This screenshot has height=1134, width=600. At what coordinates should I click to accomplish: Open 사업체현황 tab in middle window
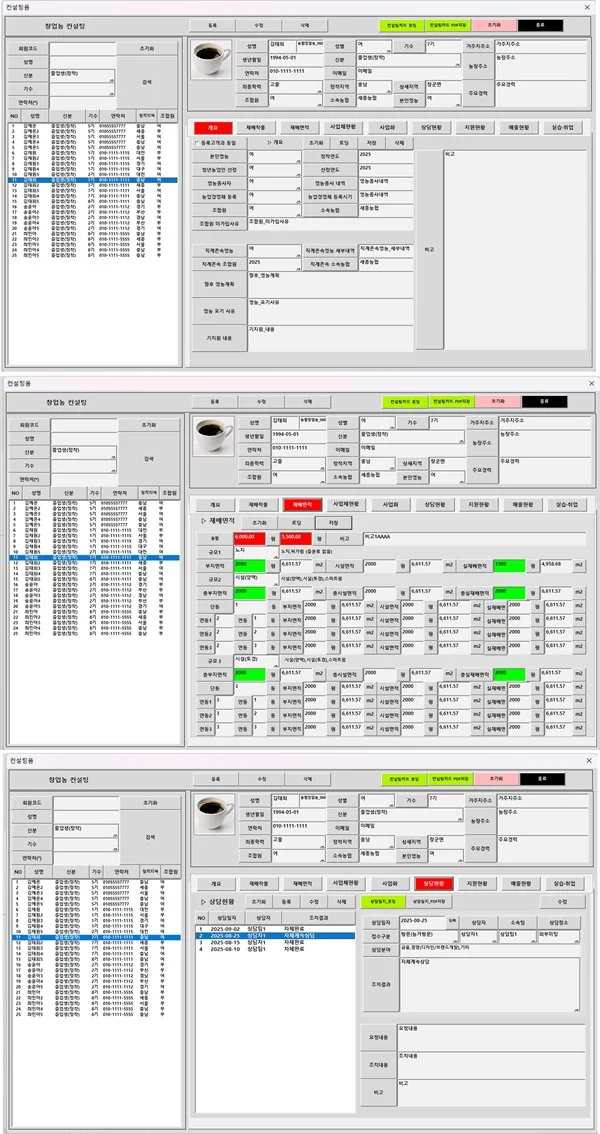(x=346, y=504)
